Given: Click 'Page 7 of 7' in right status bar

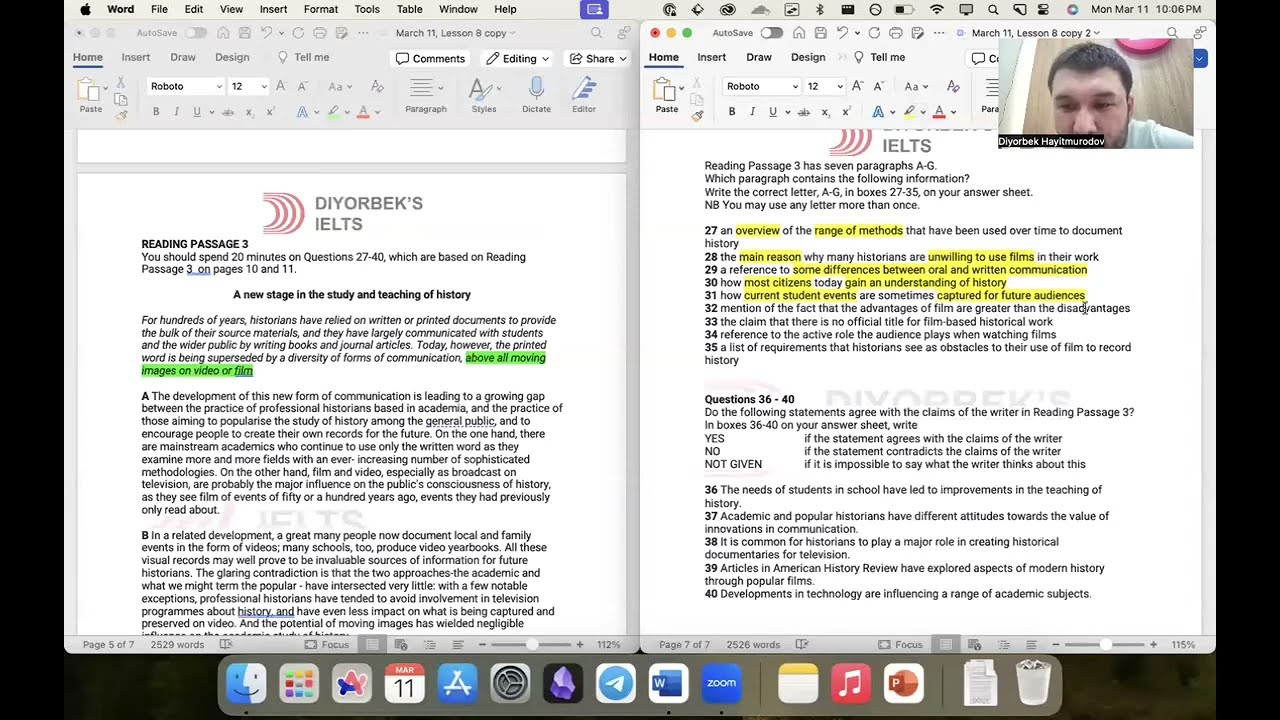Looking at the screenshot, I should (x=684, y=645).
